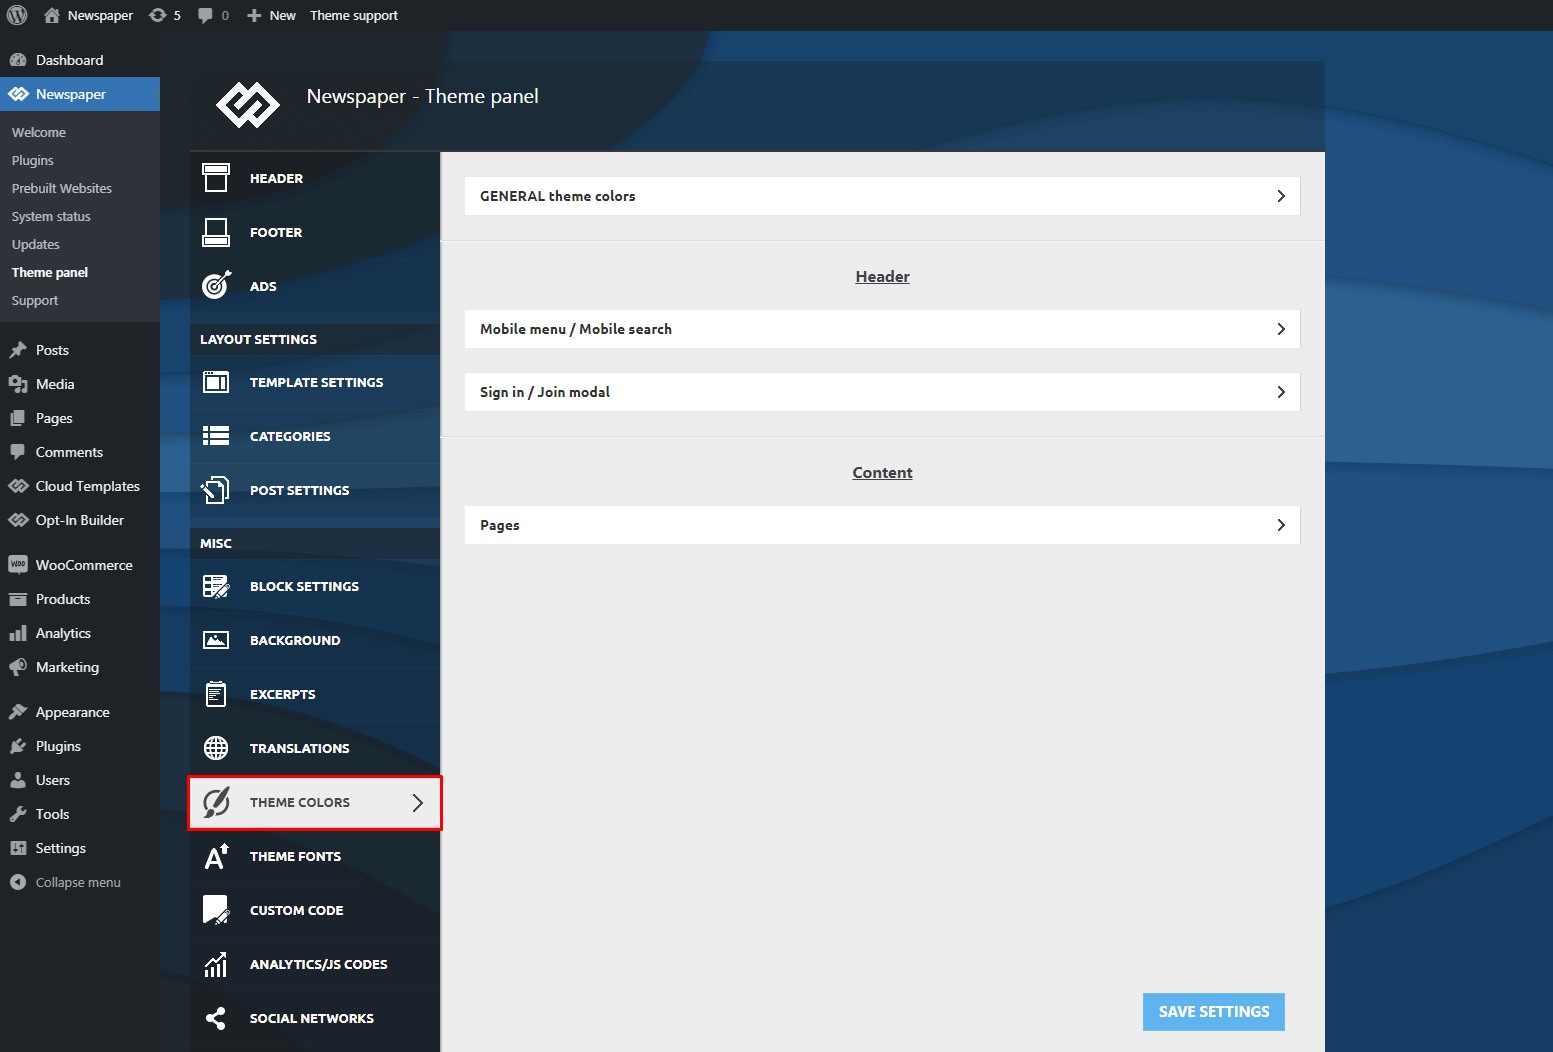Viewport: 1553px width, 1052px height.
Task: Open the SOCIAL NETWORKS menu label
Action: [x=312, y=1018]
